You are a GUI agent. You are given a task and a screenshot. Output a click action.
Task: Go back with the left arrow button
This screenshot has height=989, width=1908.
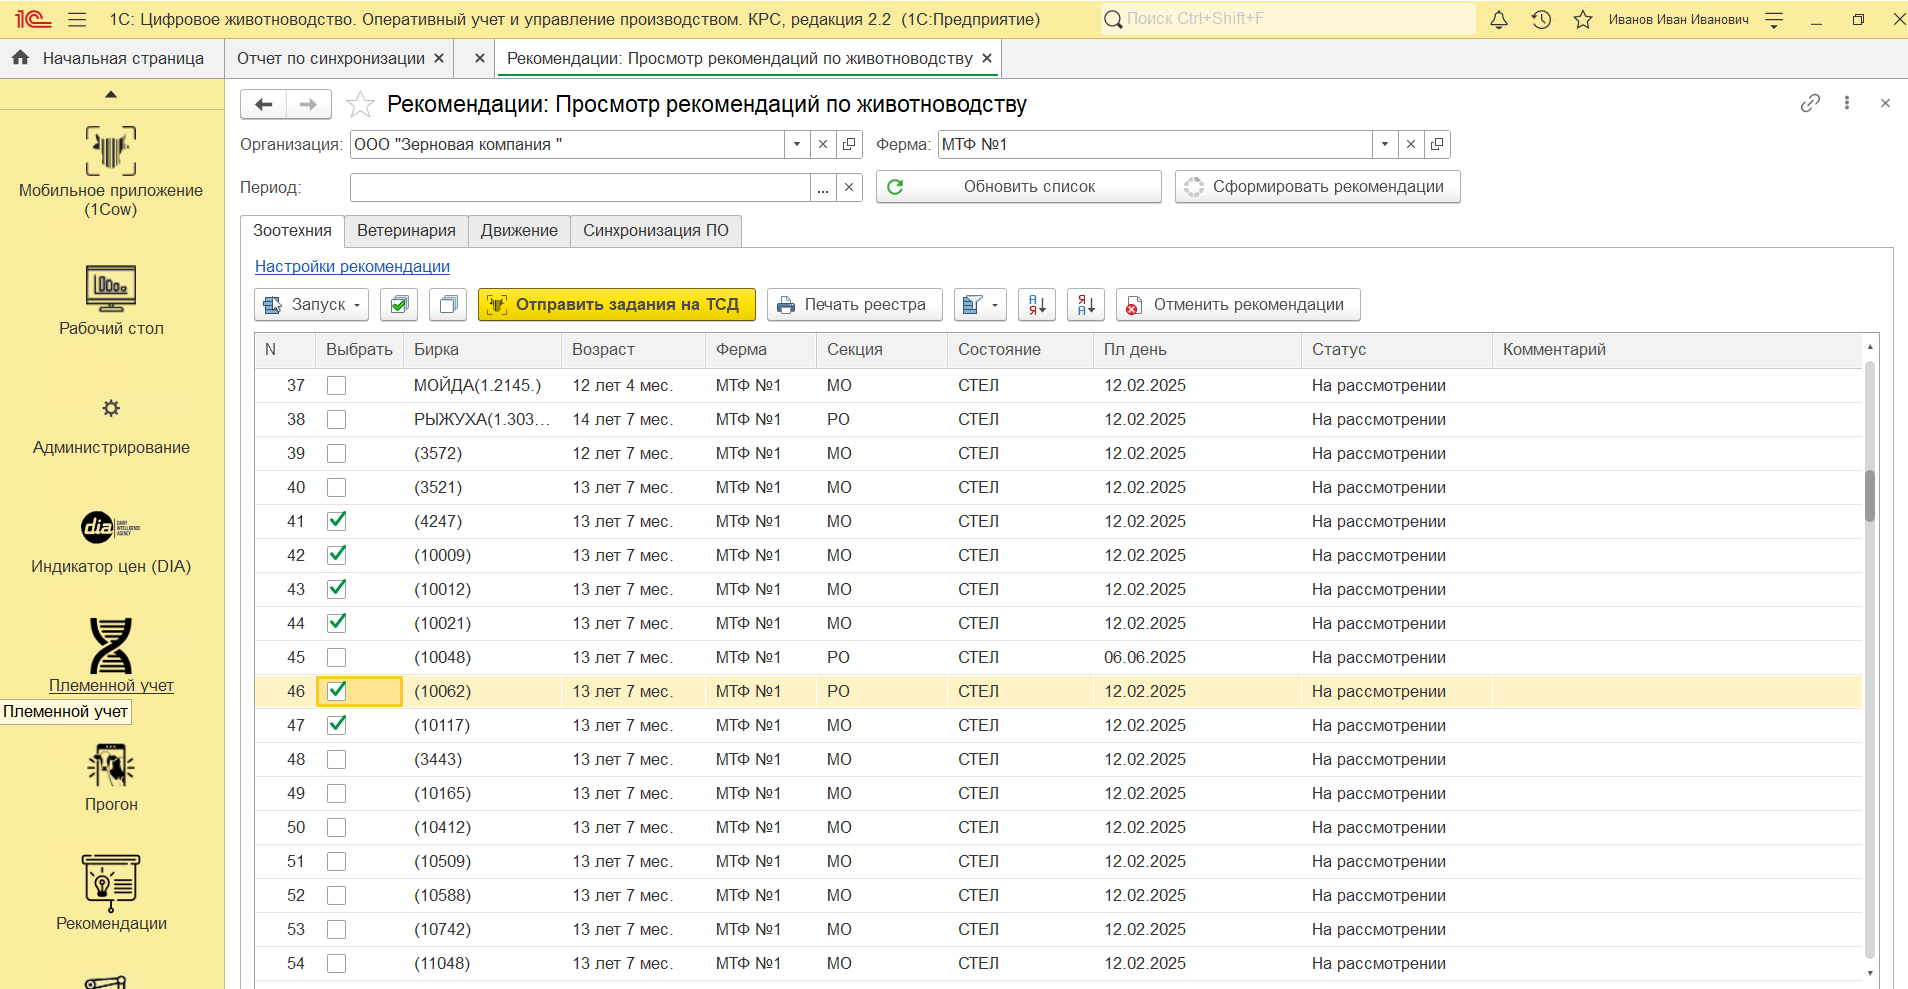pyautogui.click(x=263, y=104)
